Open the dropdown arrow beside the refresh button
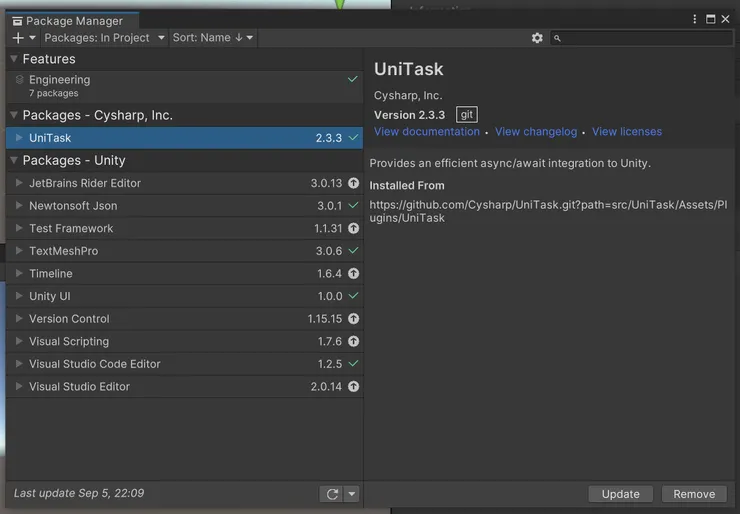The image size is (740, 514). pos(351,494)
